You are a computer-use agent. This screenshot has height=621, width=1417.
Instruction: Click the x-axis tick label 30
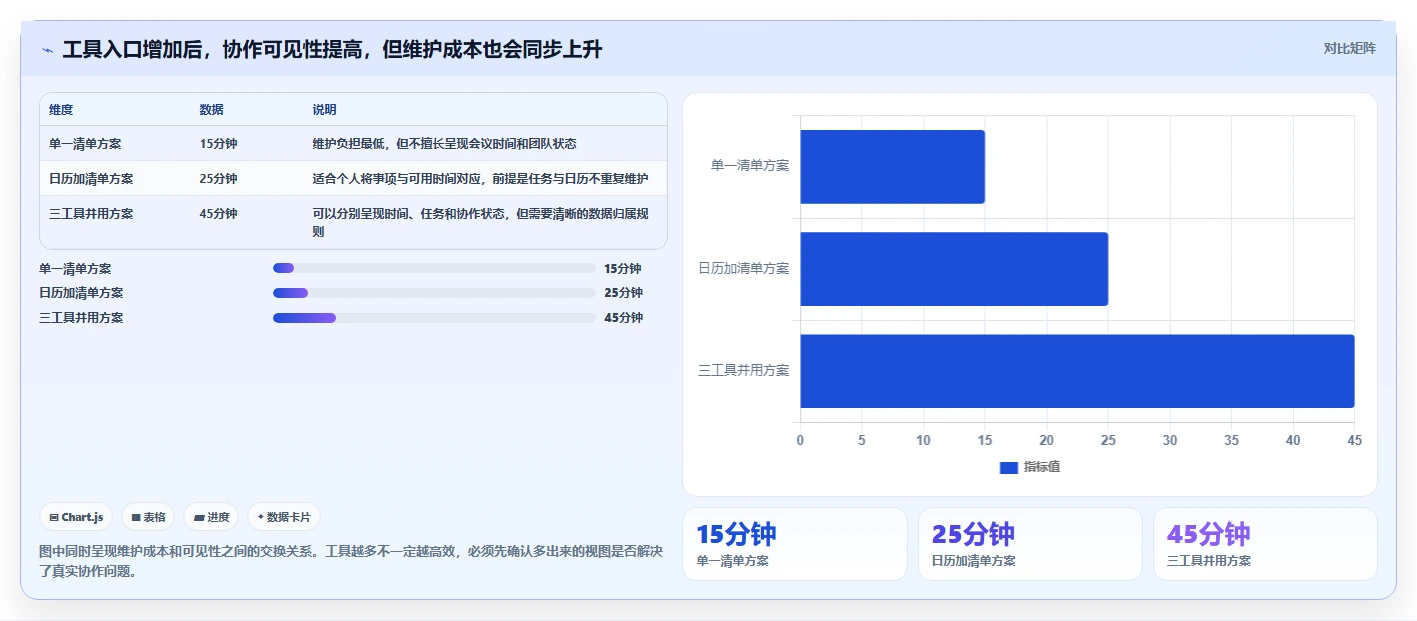1170,440
